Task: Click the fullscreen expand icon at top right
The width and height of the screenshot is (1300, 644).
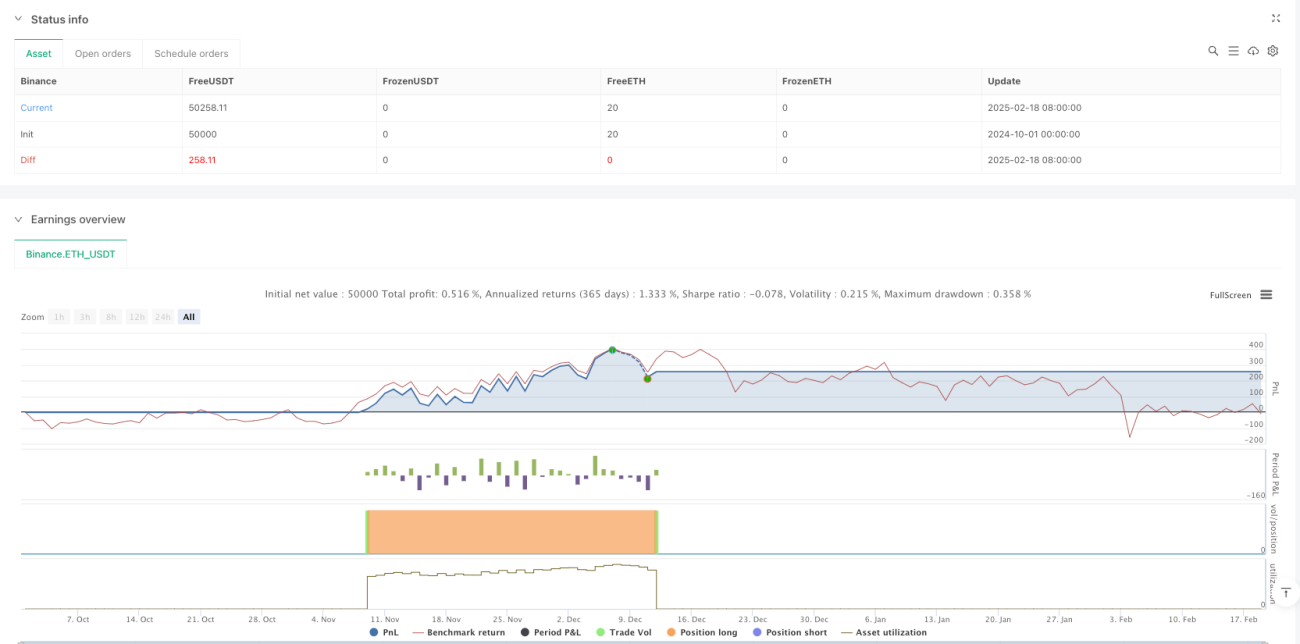Action: pos(1275,18)
